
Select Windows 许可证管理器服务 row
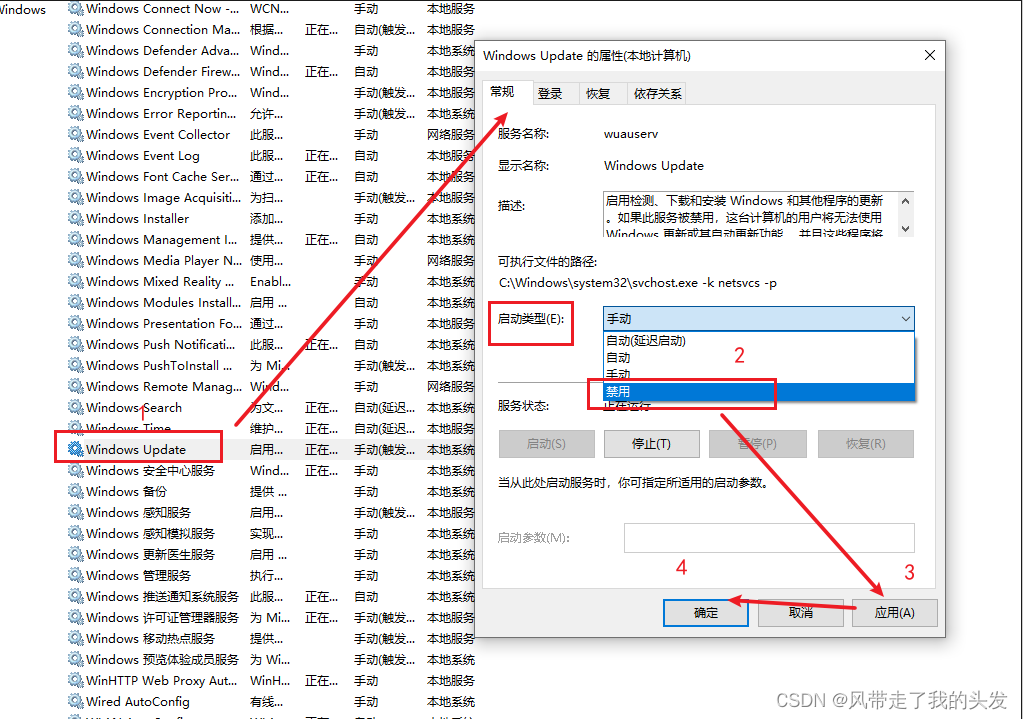point(271,617)
